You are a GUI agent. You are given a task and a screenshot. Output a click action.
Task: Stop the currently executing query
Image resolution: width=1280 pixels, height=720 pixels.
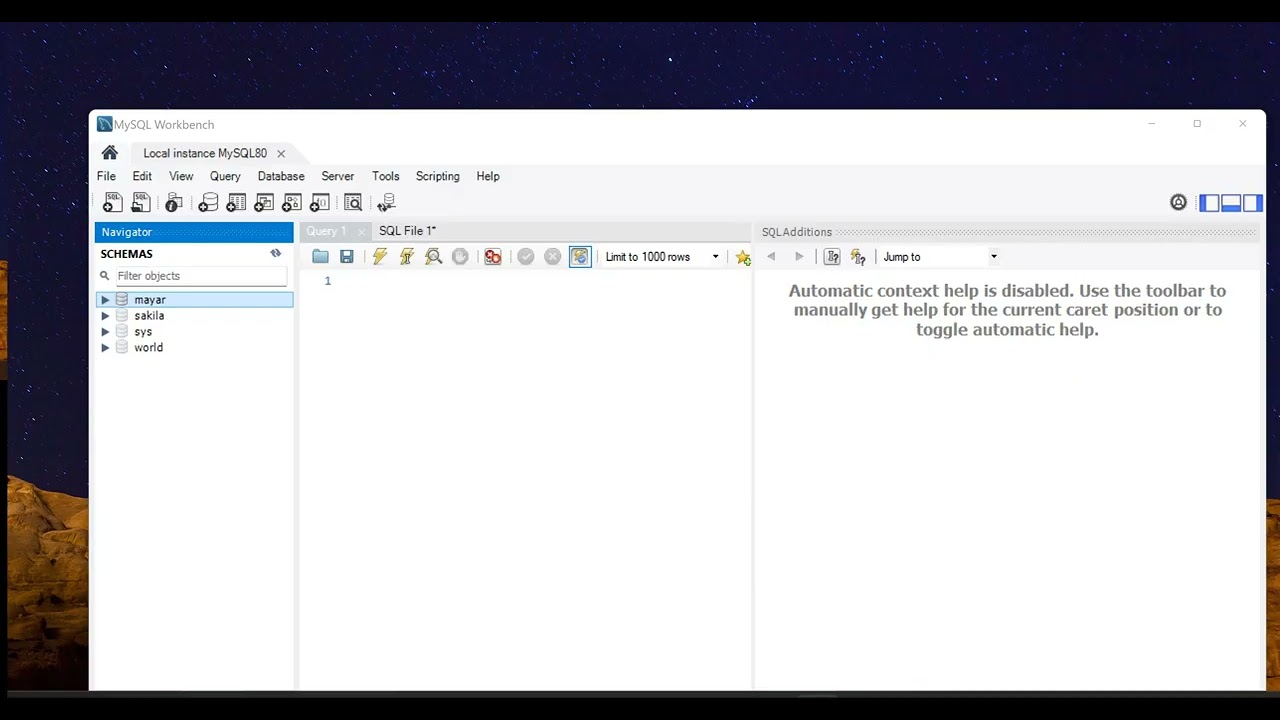pyautogui.click(x=460, y=257)
